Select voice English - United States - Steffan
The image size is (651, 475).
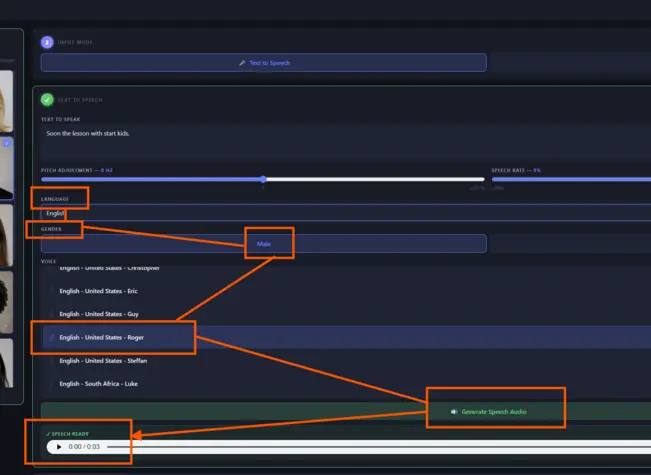click(x=347, y=361)
